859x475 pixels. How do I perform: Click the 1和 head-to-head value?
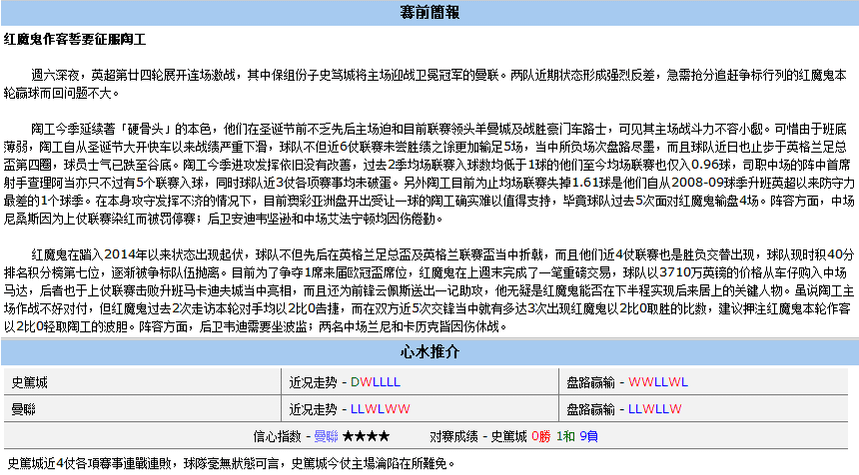coord(565,436)
